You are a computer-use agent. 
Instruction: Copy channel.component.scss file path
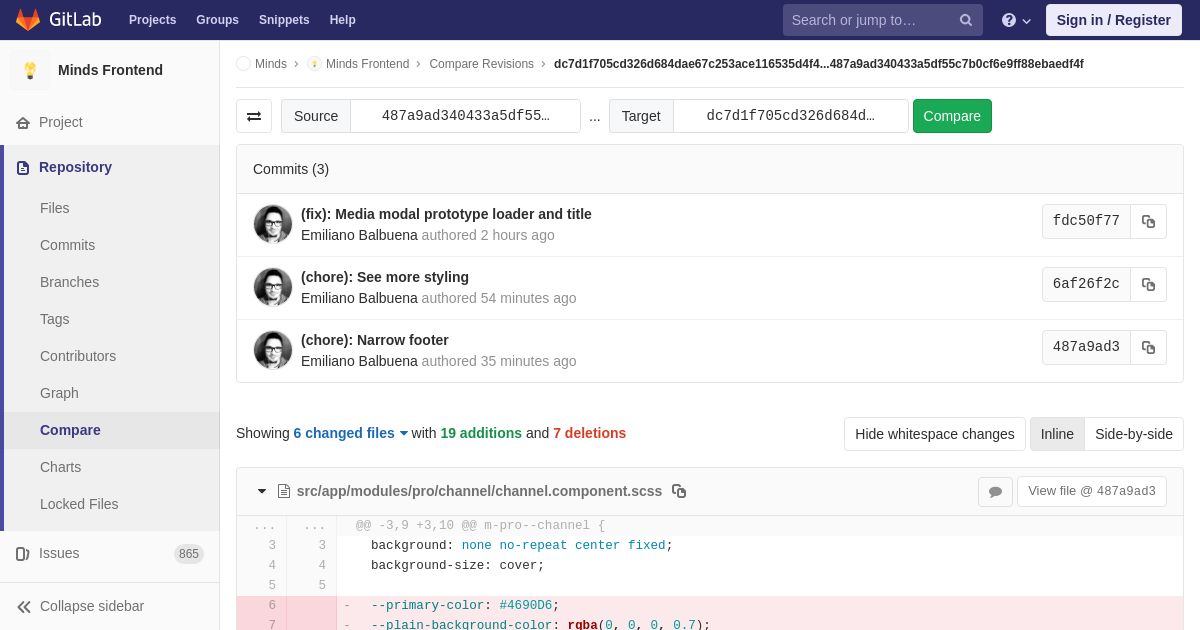pyautogui.click(x=679, y=491)
